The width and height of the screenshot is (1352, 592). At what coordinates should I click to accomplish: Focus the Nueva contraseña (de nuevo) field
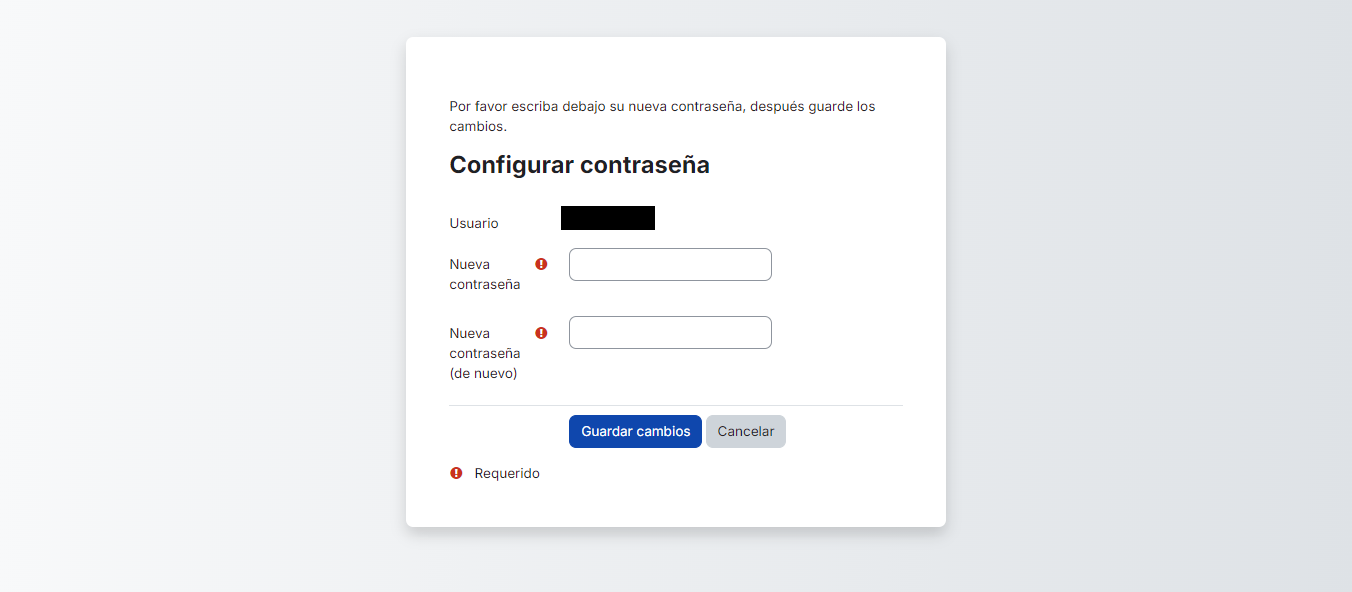pyautogui.click(x=670, y=333)
